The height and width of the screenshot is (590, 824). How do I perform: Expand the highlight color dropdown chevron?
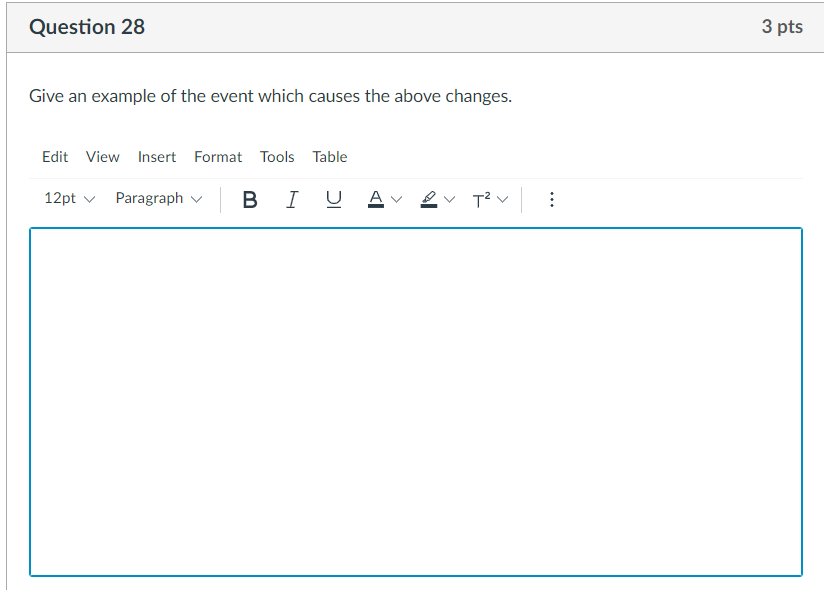click(450, 199)
